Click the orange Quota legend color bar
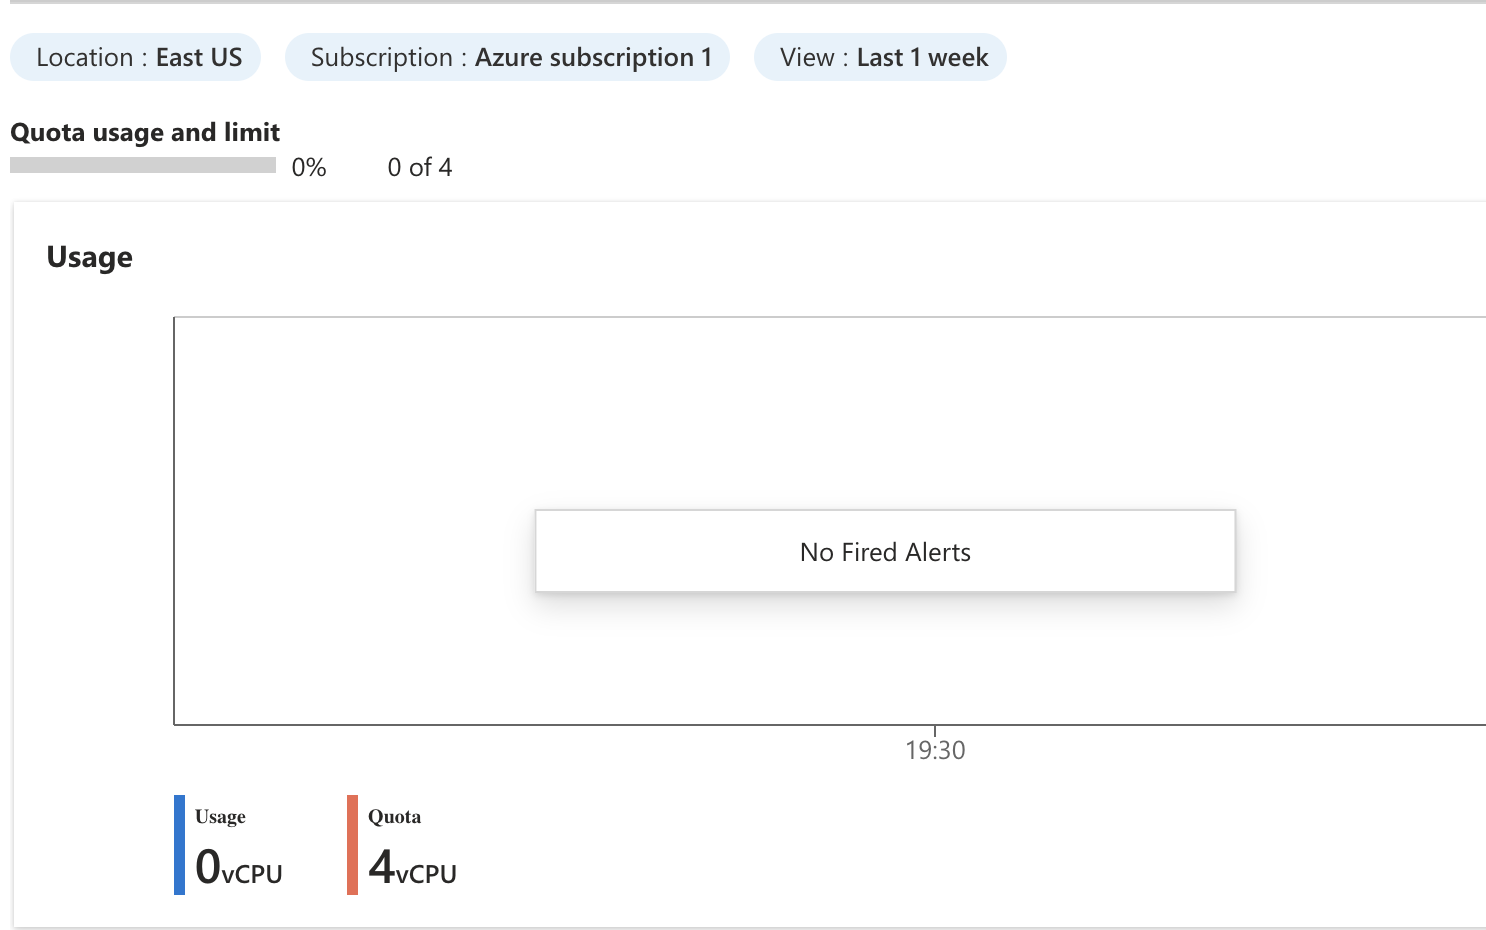 tap(352, 845)
